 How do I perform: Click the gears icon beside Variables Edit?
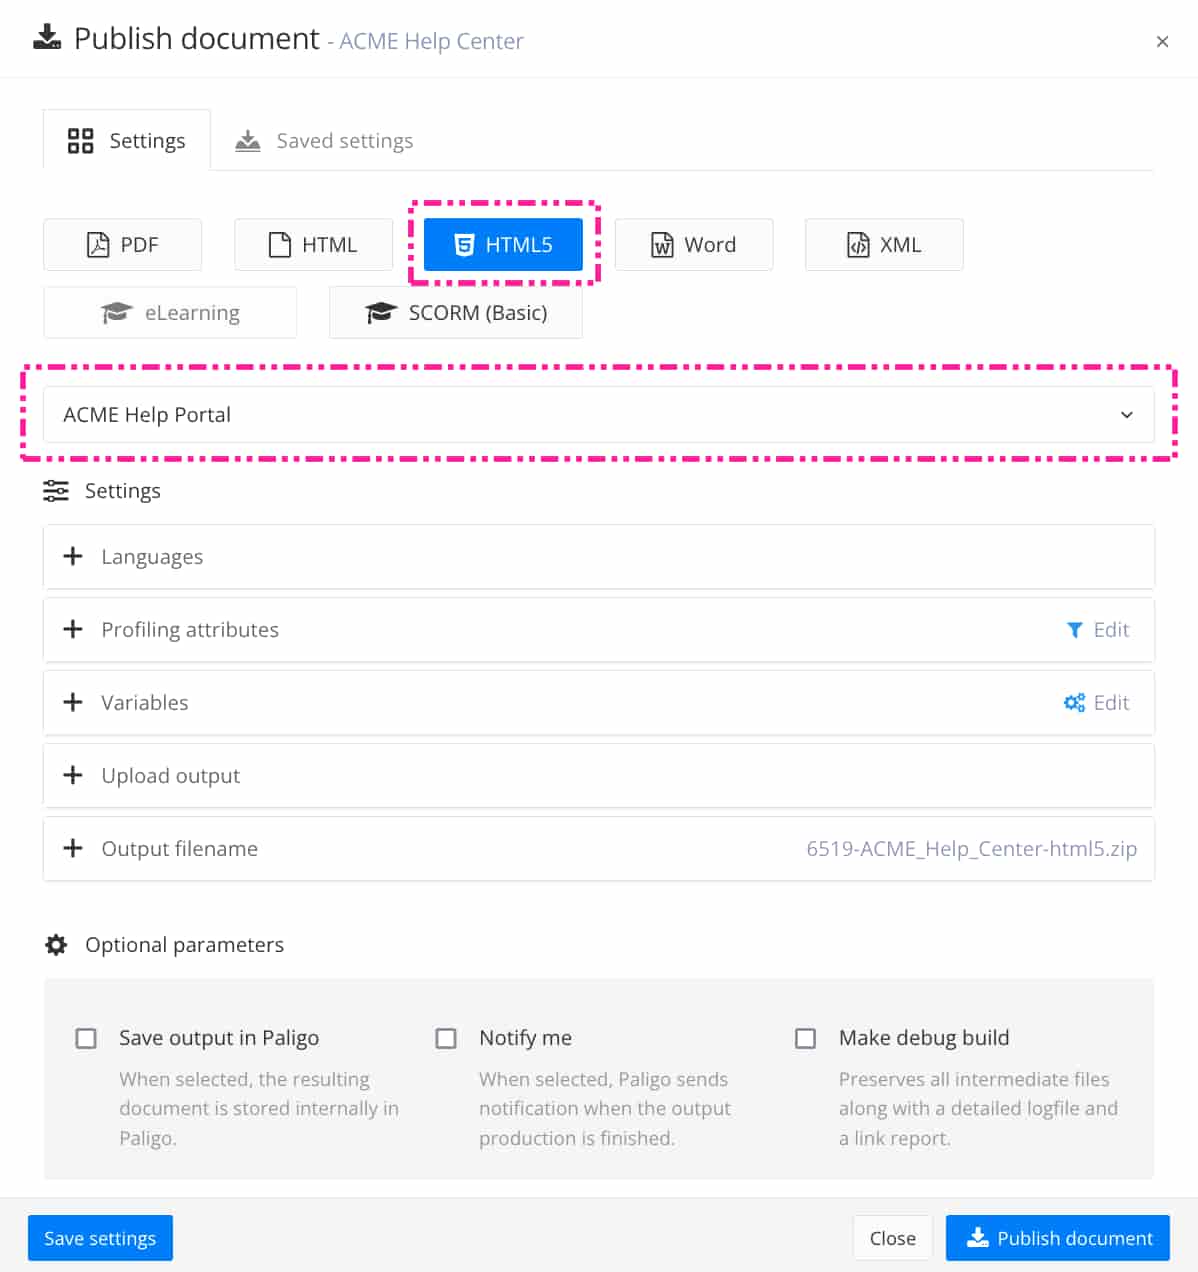pos(1073,702)
